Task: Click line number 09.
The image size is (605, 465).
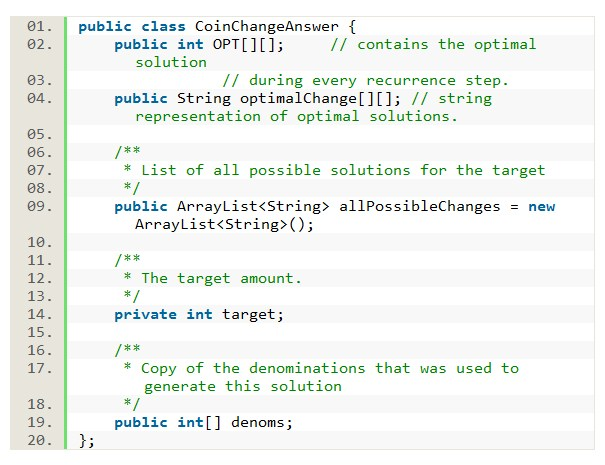Action: pos(39,206)
